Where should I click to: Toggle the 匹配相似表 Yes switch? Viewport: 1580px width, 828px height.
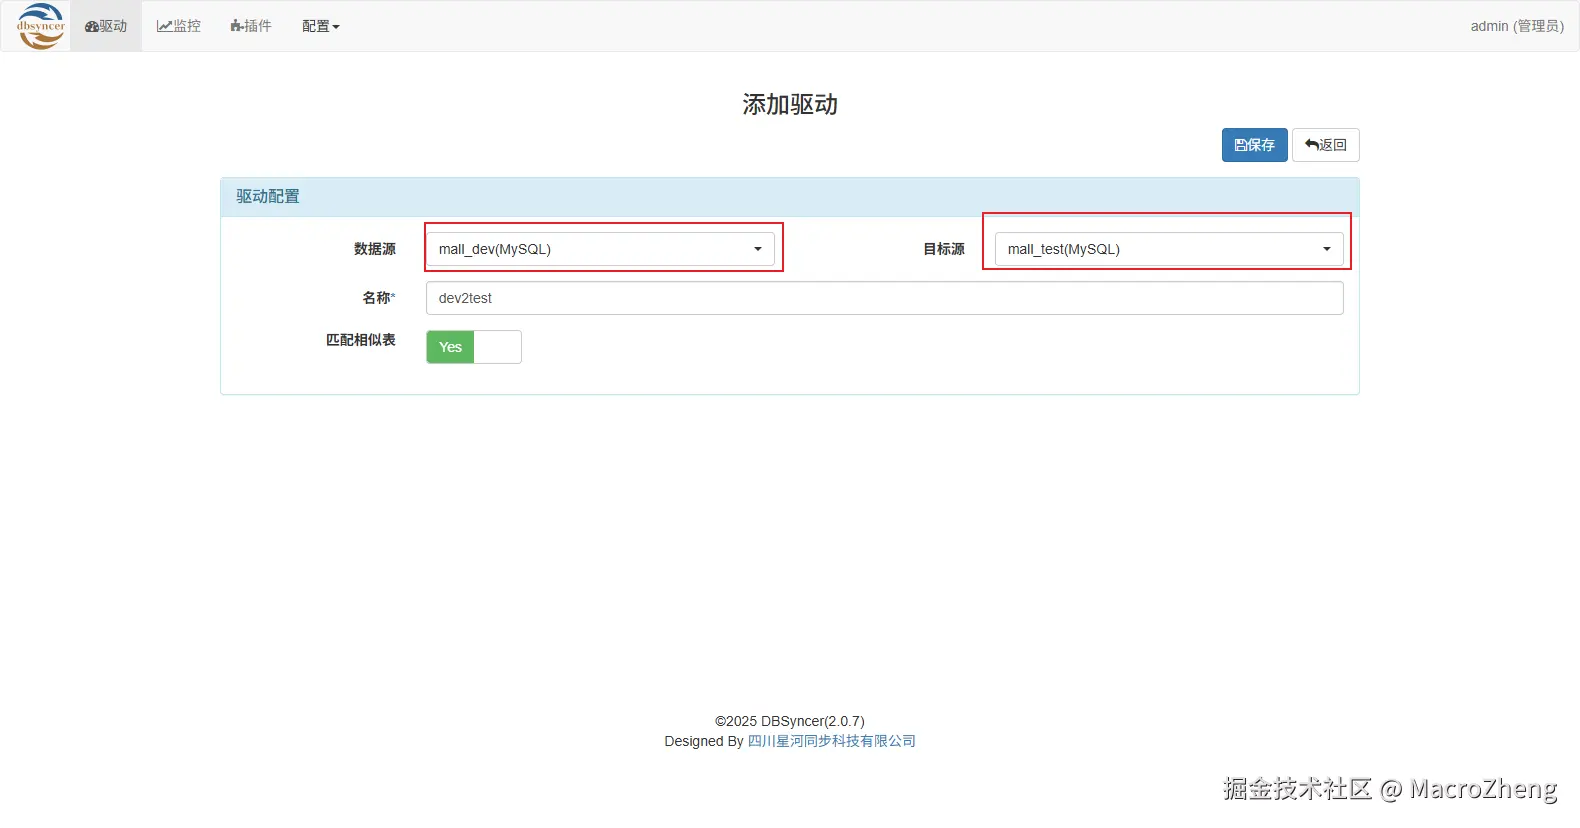pos(474,347)
